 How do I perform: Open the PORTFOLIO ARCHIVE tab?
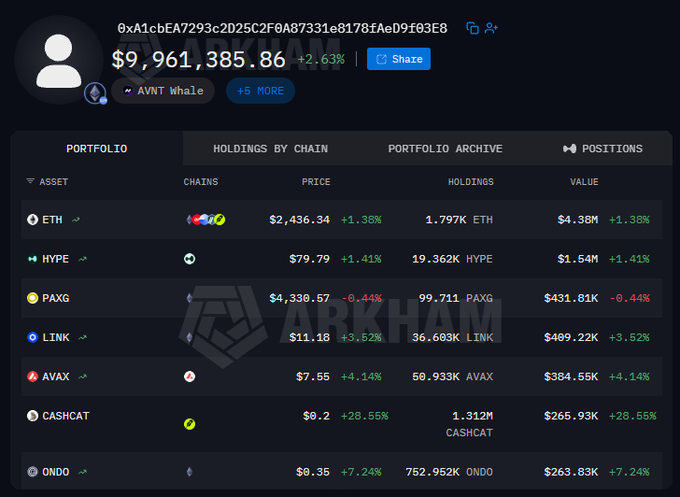445,149
